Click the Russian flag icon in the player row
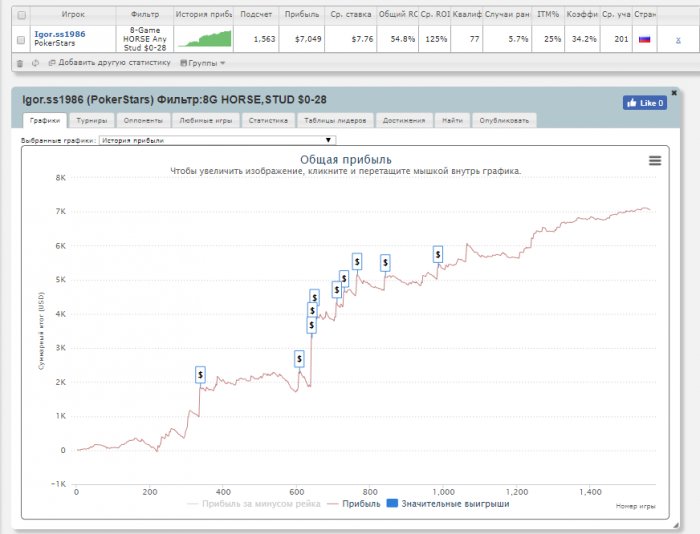 (x=644, y=39)
